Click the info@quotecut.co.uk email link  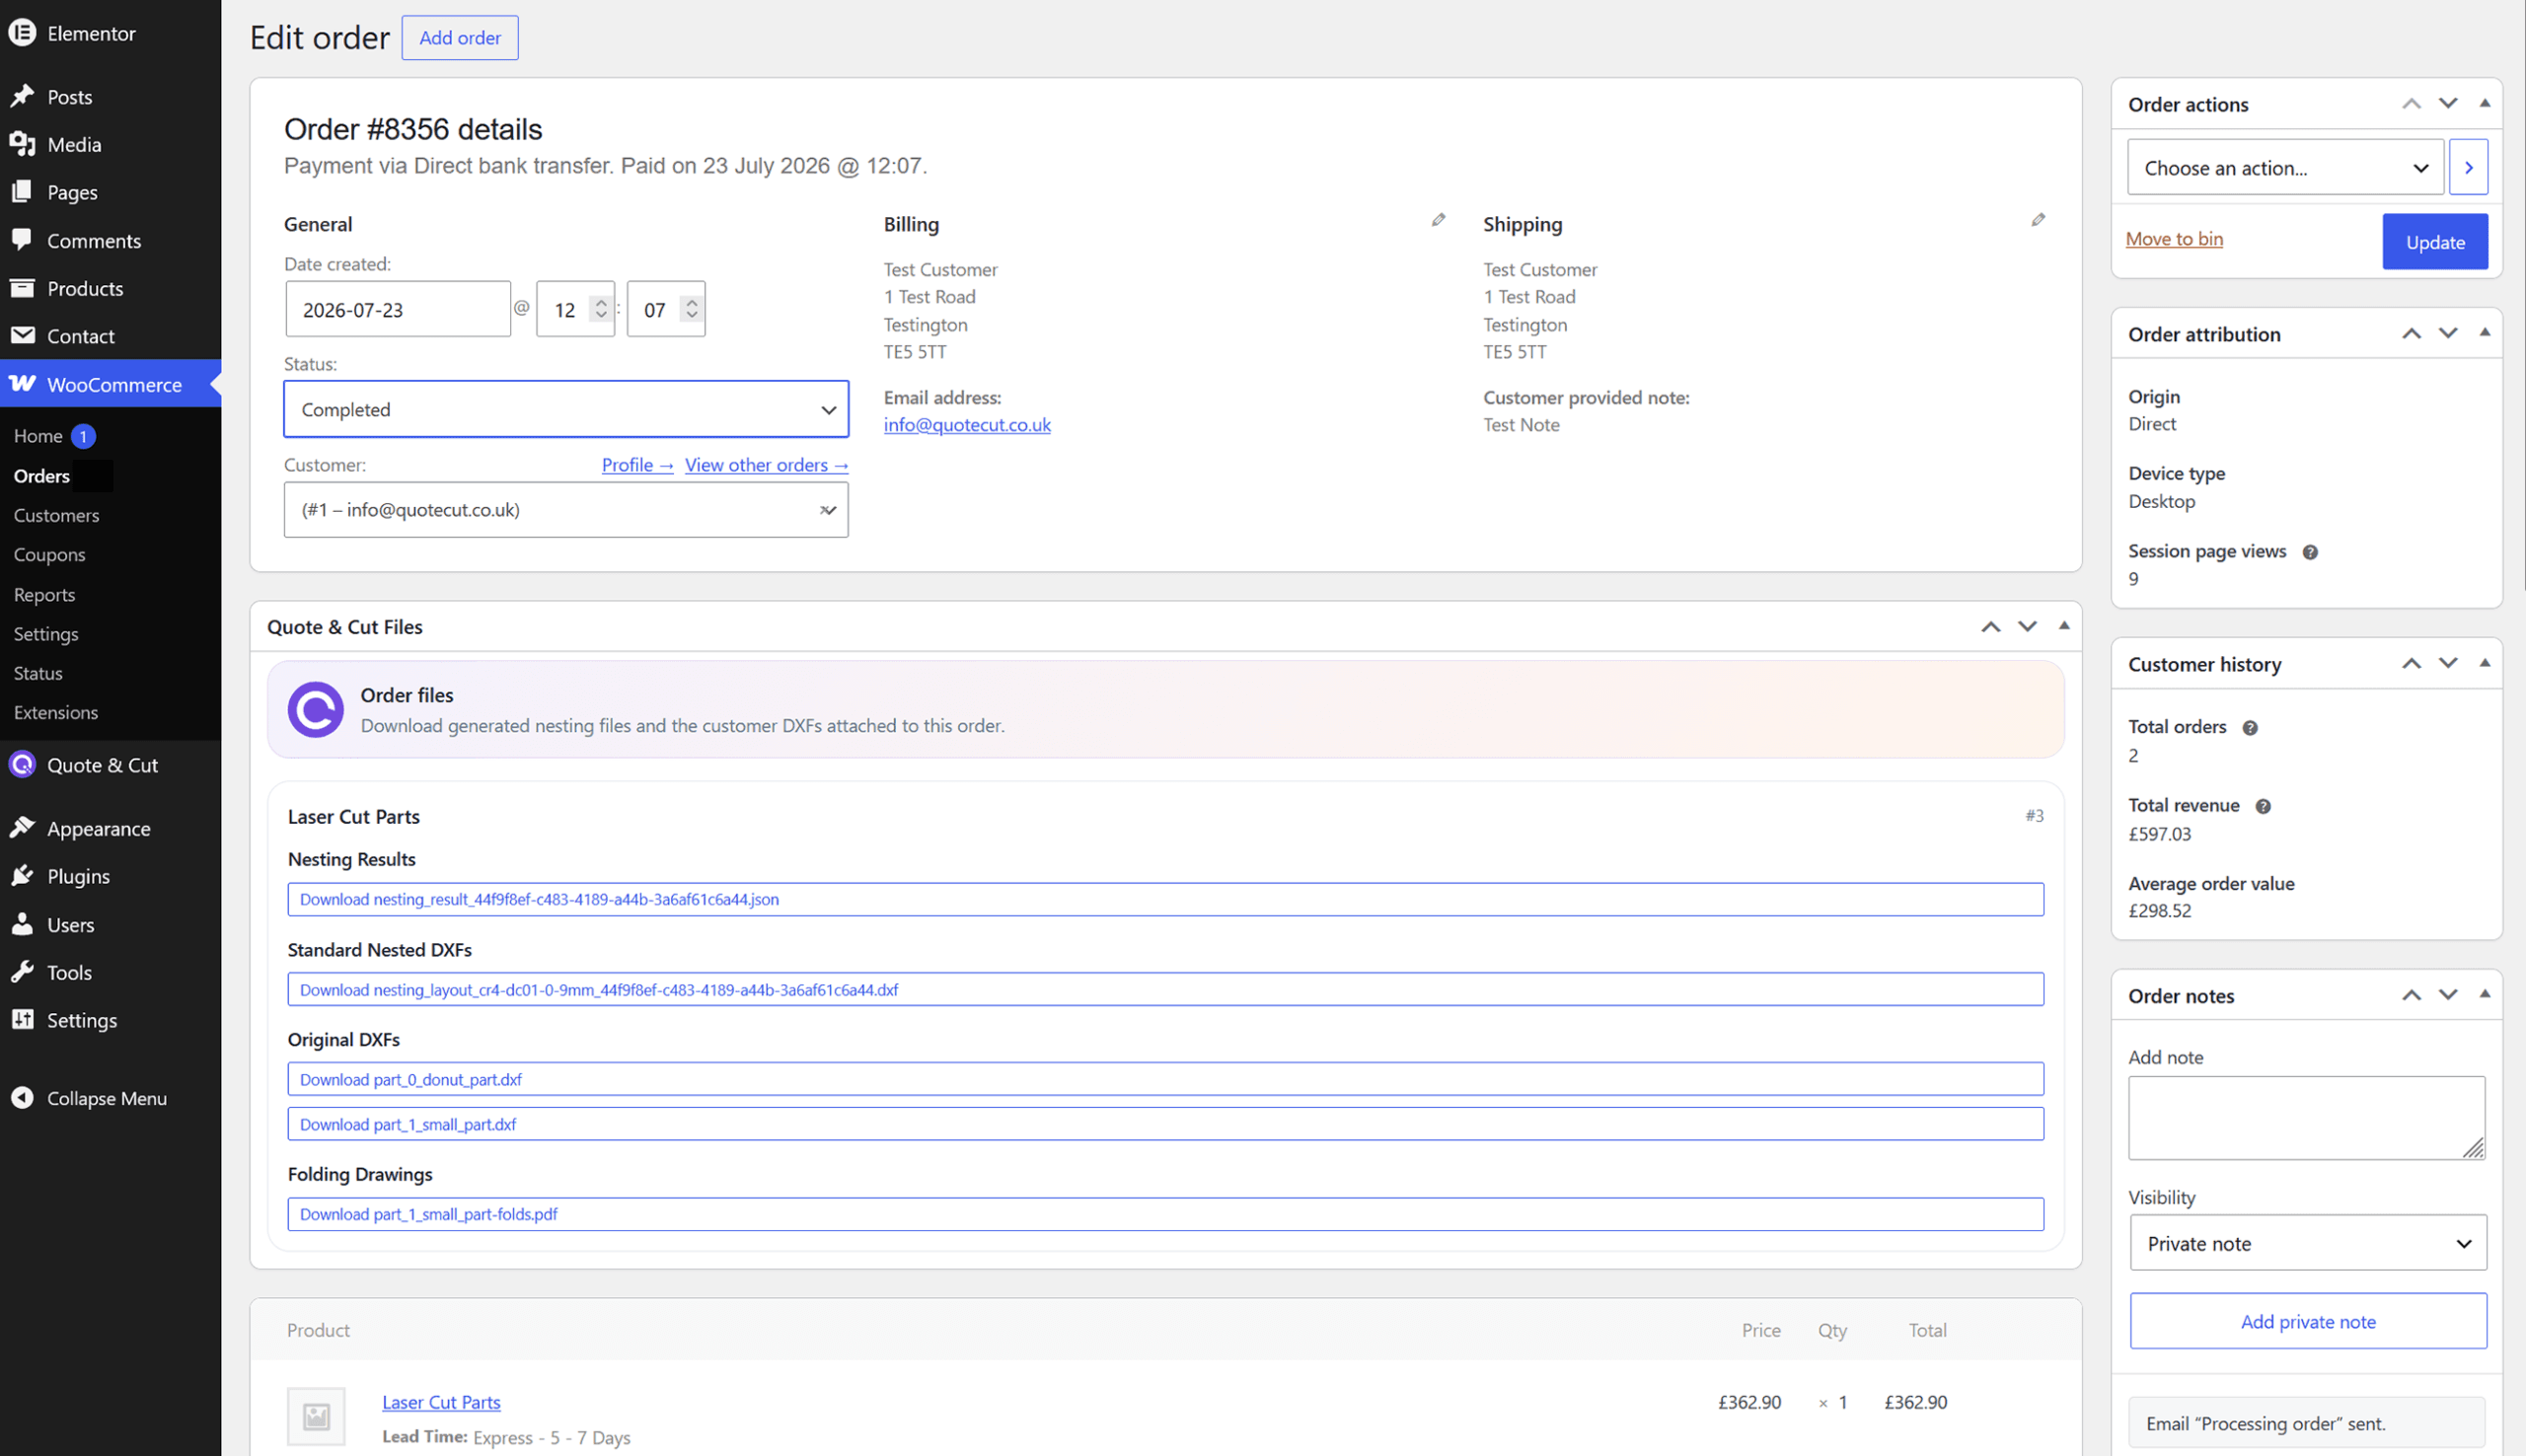[x=967, y=425]
